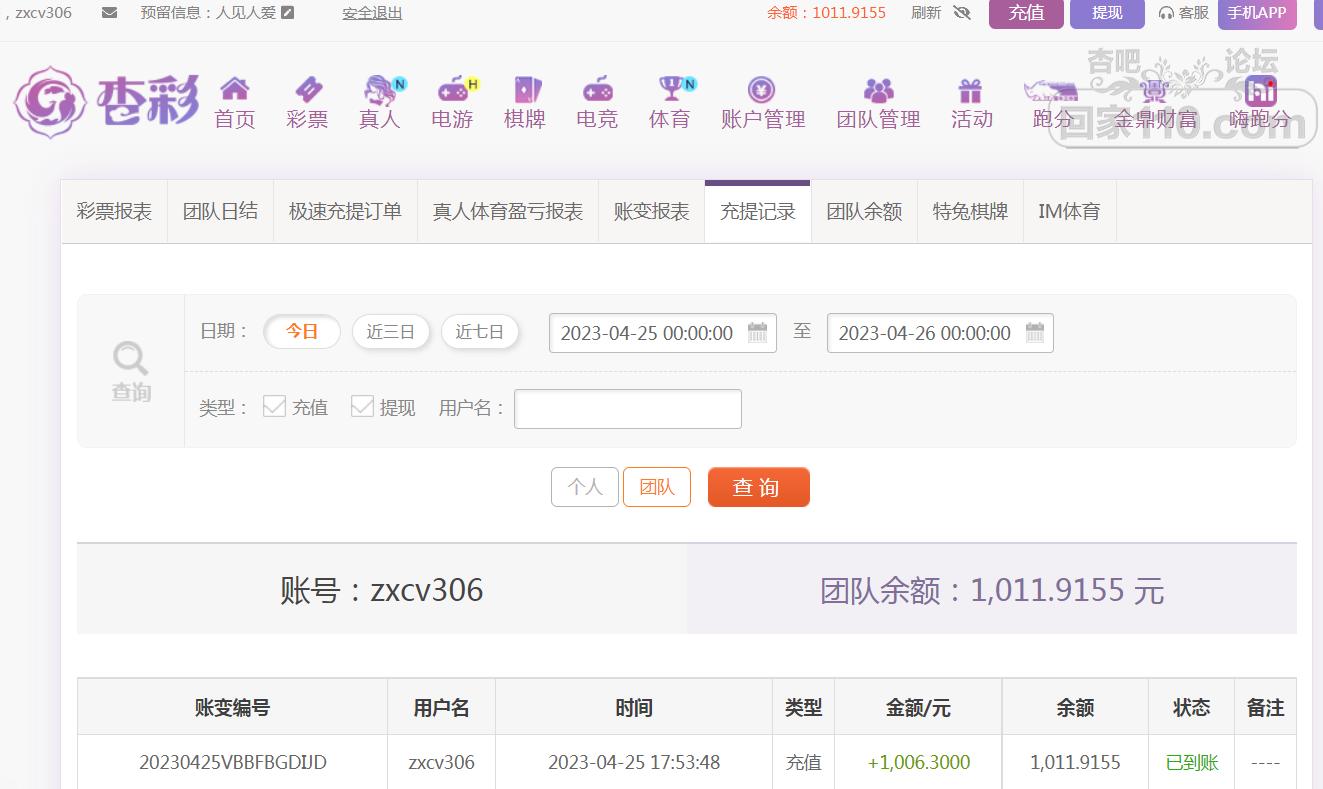Image resolution: width=1323 pixels, height=789 pixels.
Task: Toggle the 提现 type checkbox
Action: tap(362, 406)
